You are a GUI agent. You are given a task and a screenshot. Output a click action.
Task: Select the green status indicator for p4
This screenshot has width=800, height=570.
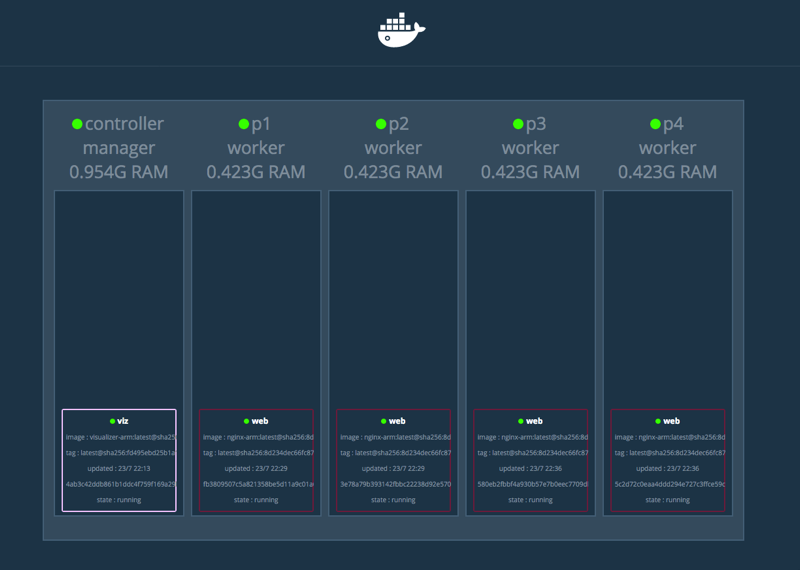(x=654, y=124)
